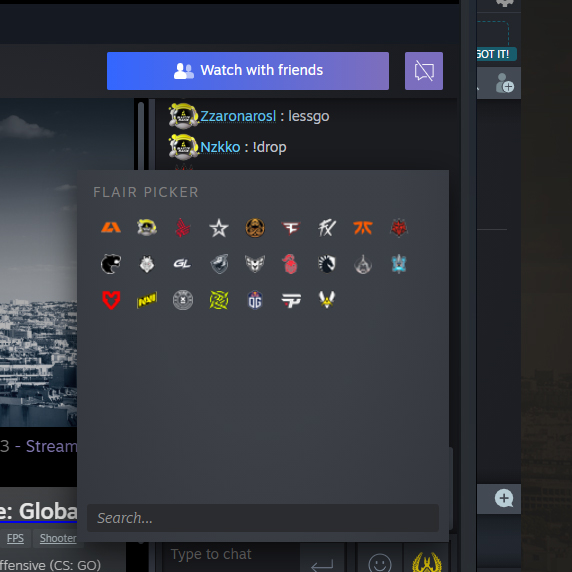This screenshot has width=572, height=572.
Task: Open Zzaronarosl's chat profile
Action: pyautogui.click(x=238, y=116)
